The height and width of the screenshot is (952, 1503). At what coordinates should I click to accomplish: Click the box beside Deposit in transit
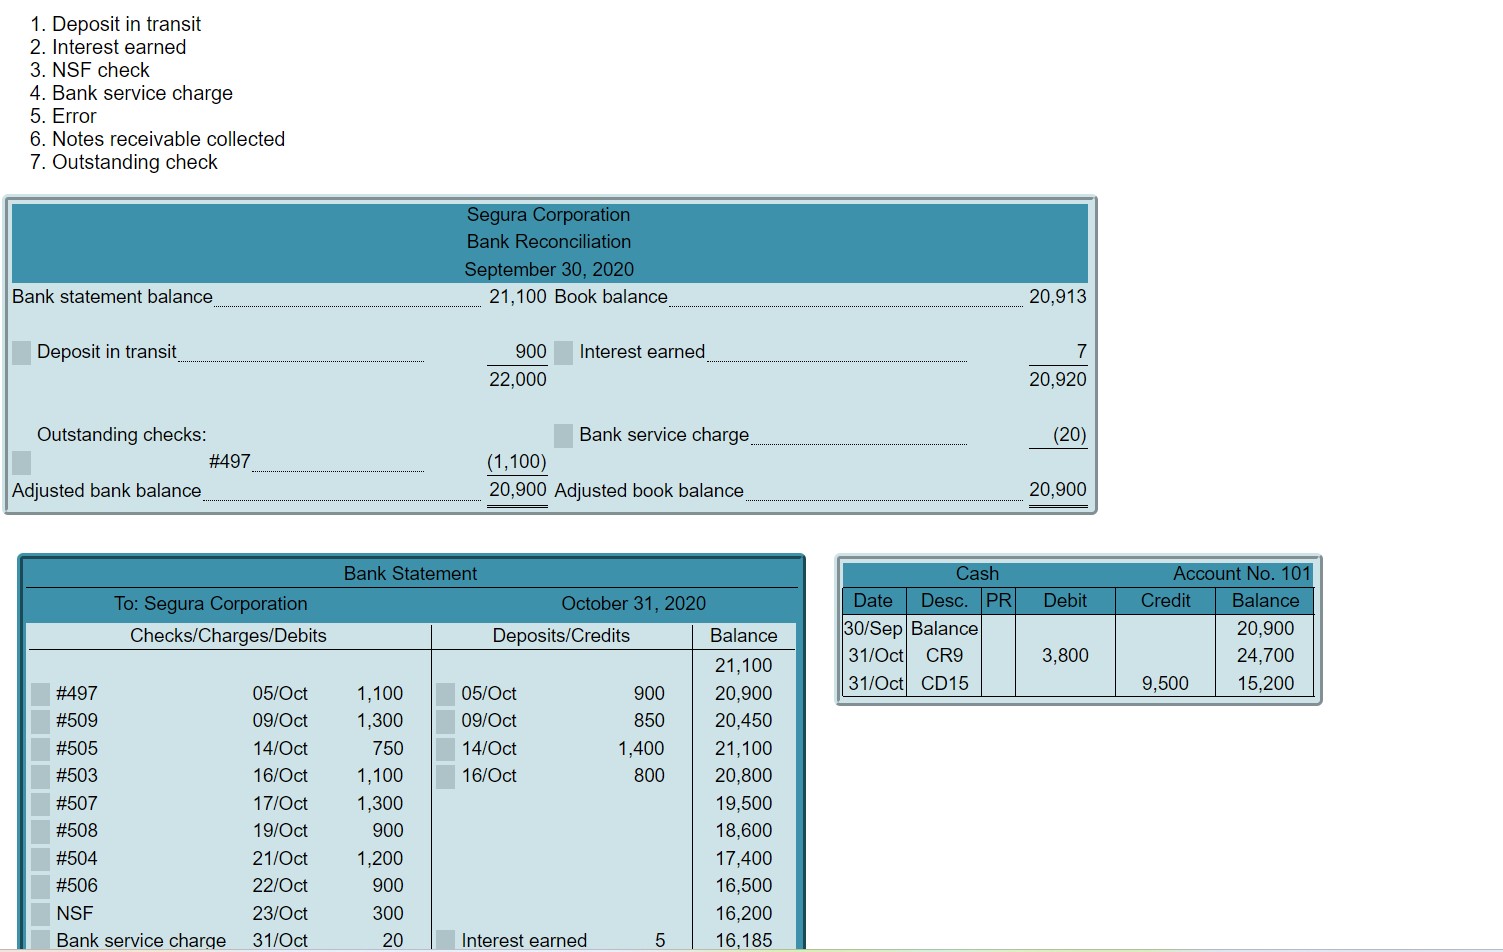21,352
